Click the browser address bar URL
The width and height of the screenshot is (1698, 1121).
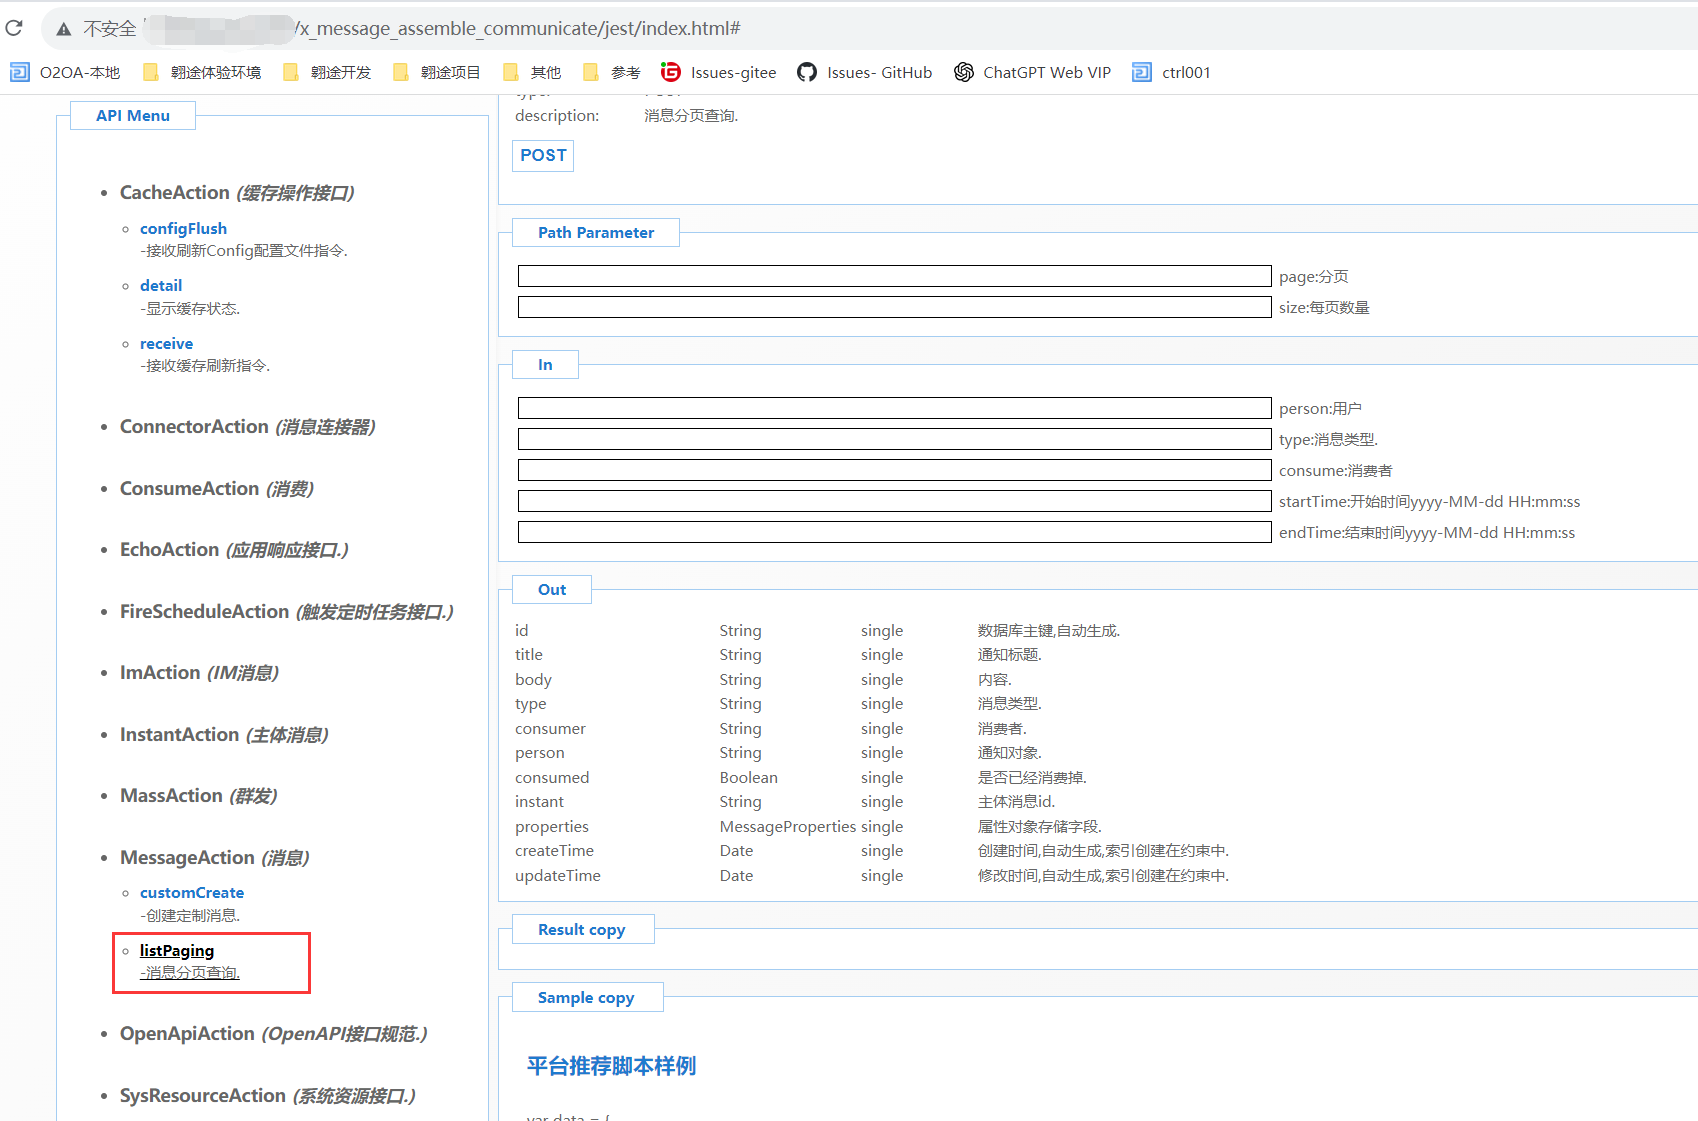pyautogui.click(x=520, y=29)
